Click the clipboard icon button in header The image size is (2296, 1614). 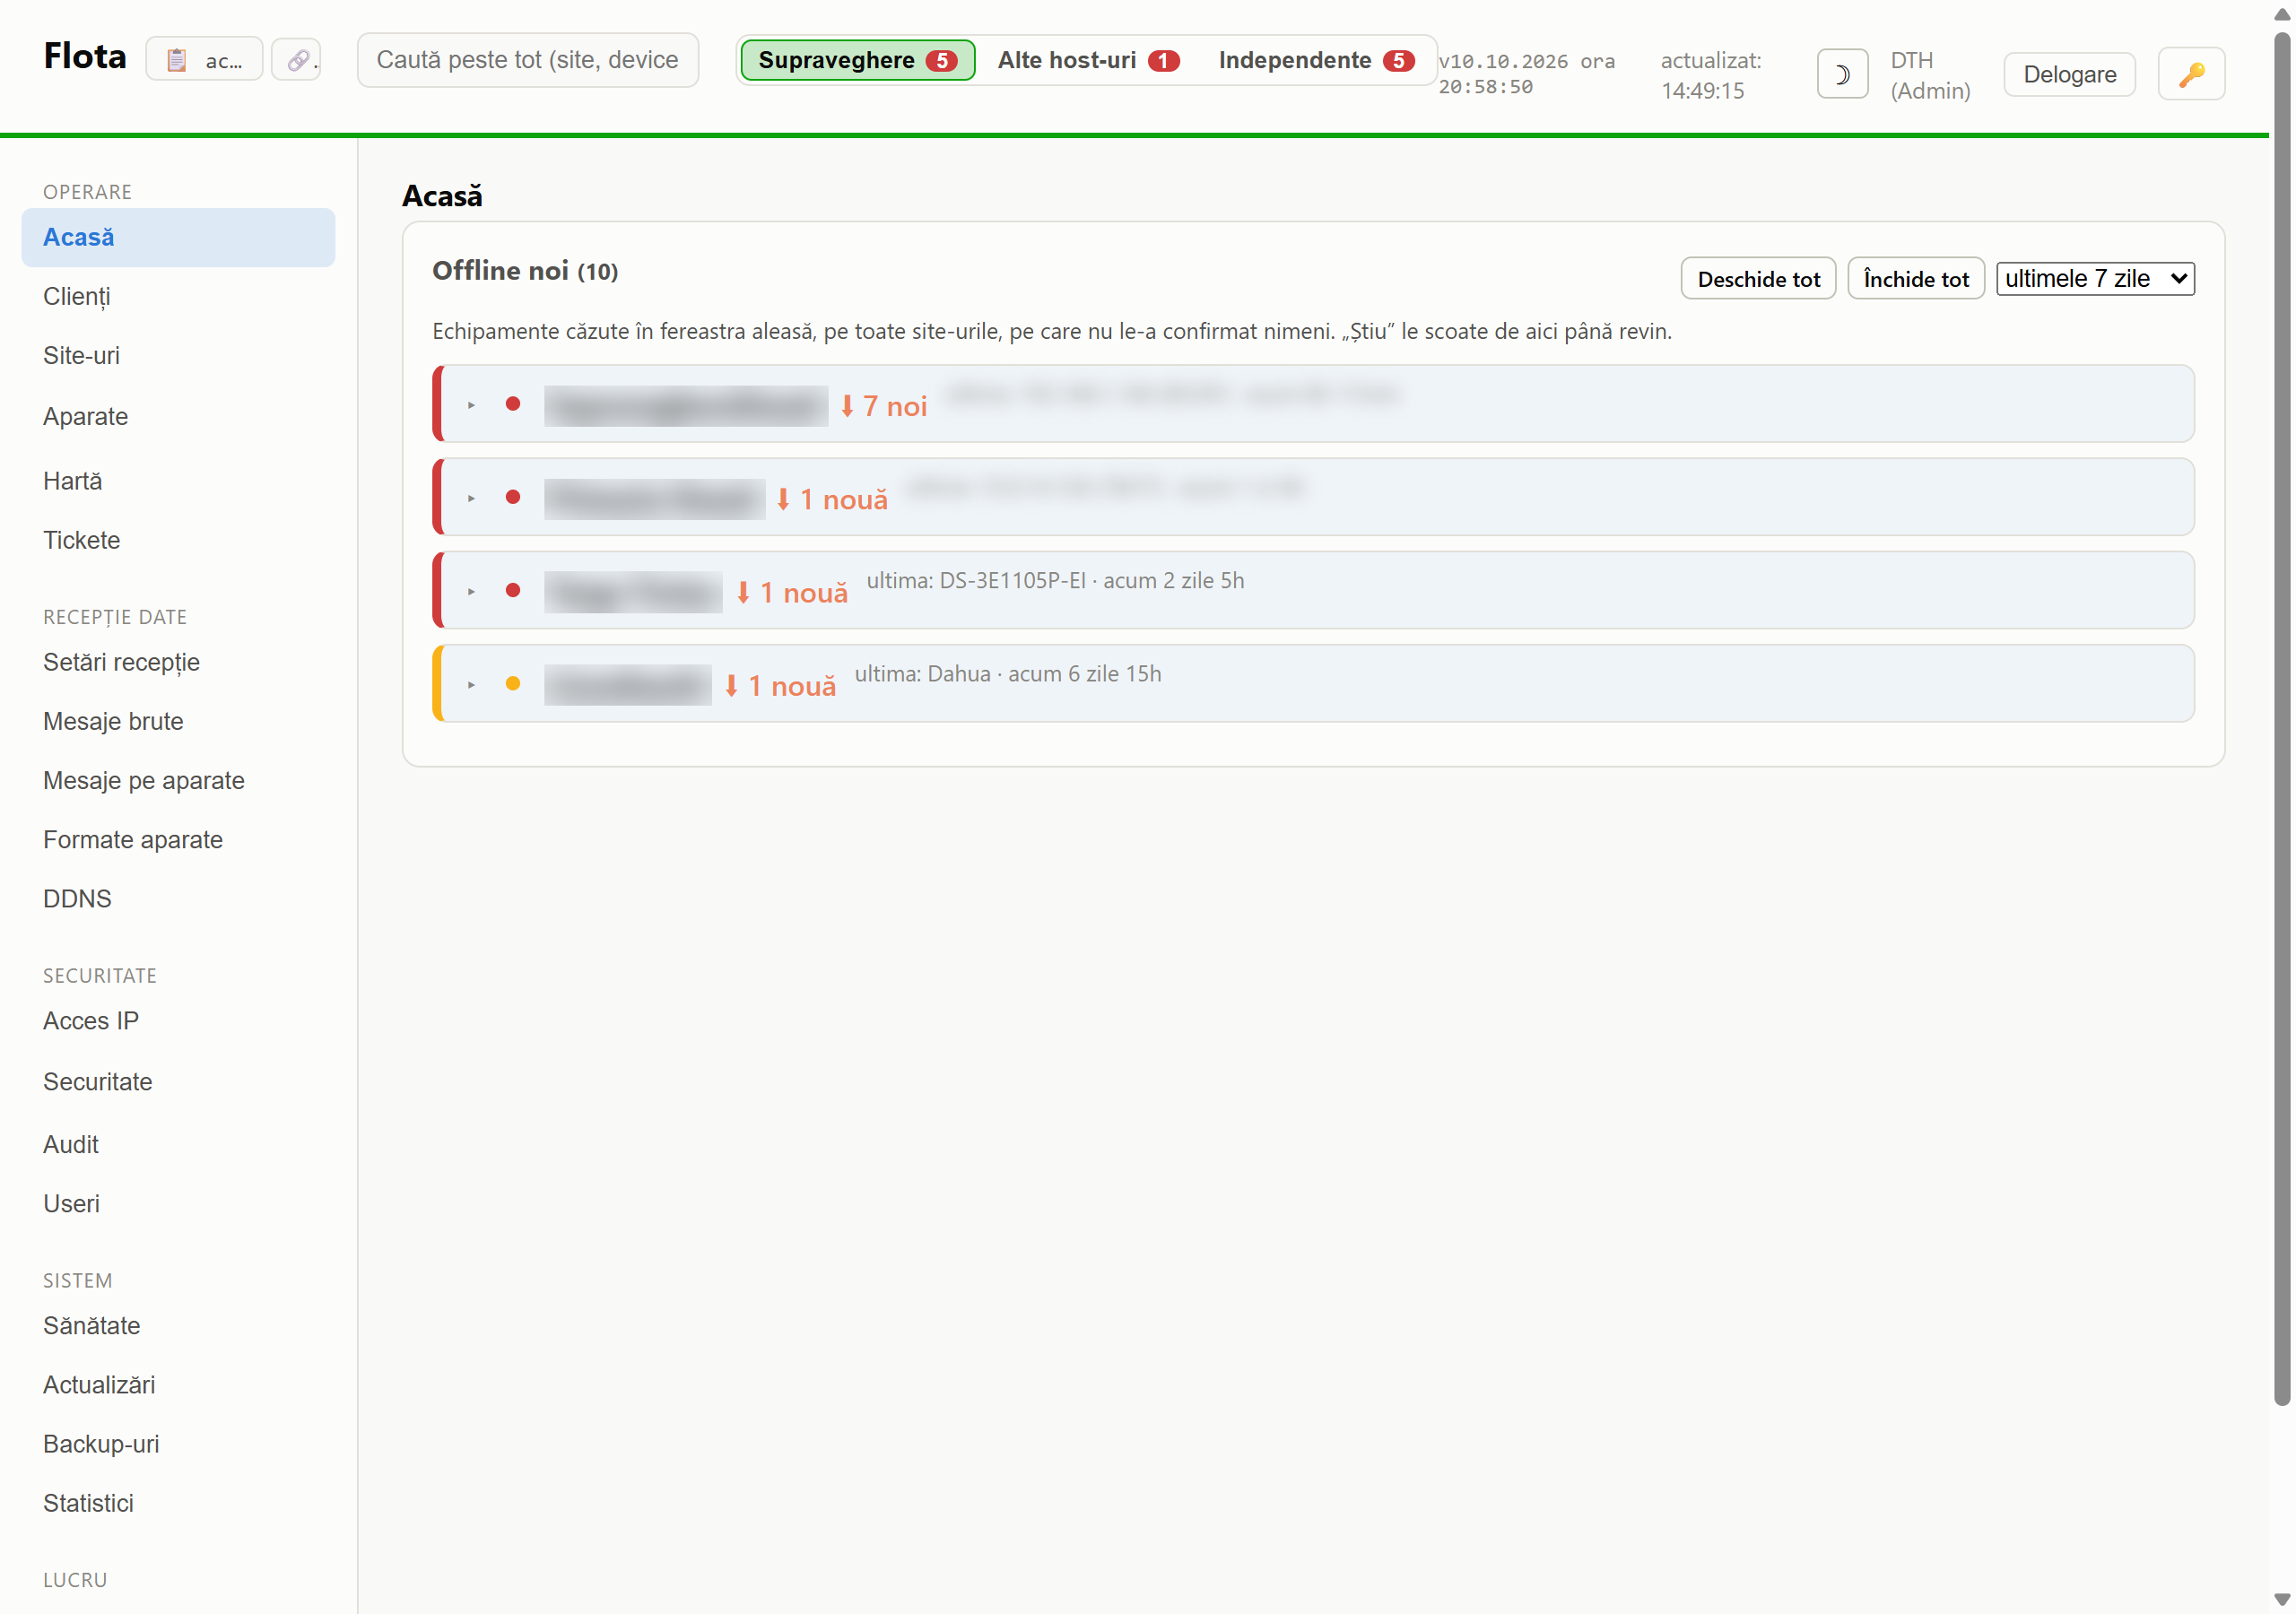point(204,60)
